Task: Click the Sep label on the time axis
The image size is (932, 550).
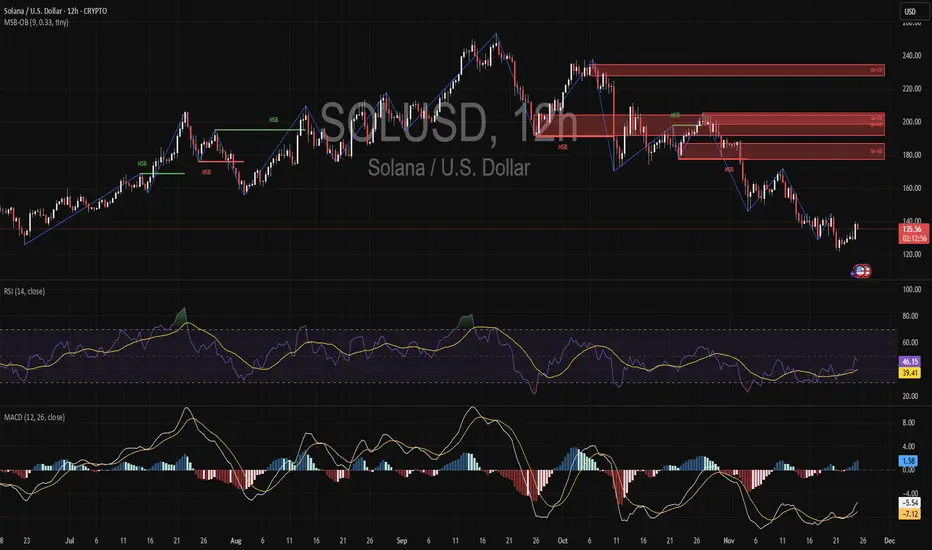Action: (x=401, y=540)
